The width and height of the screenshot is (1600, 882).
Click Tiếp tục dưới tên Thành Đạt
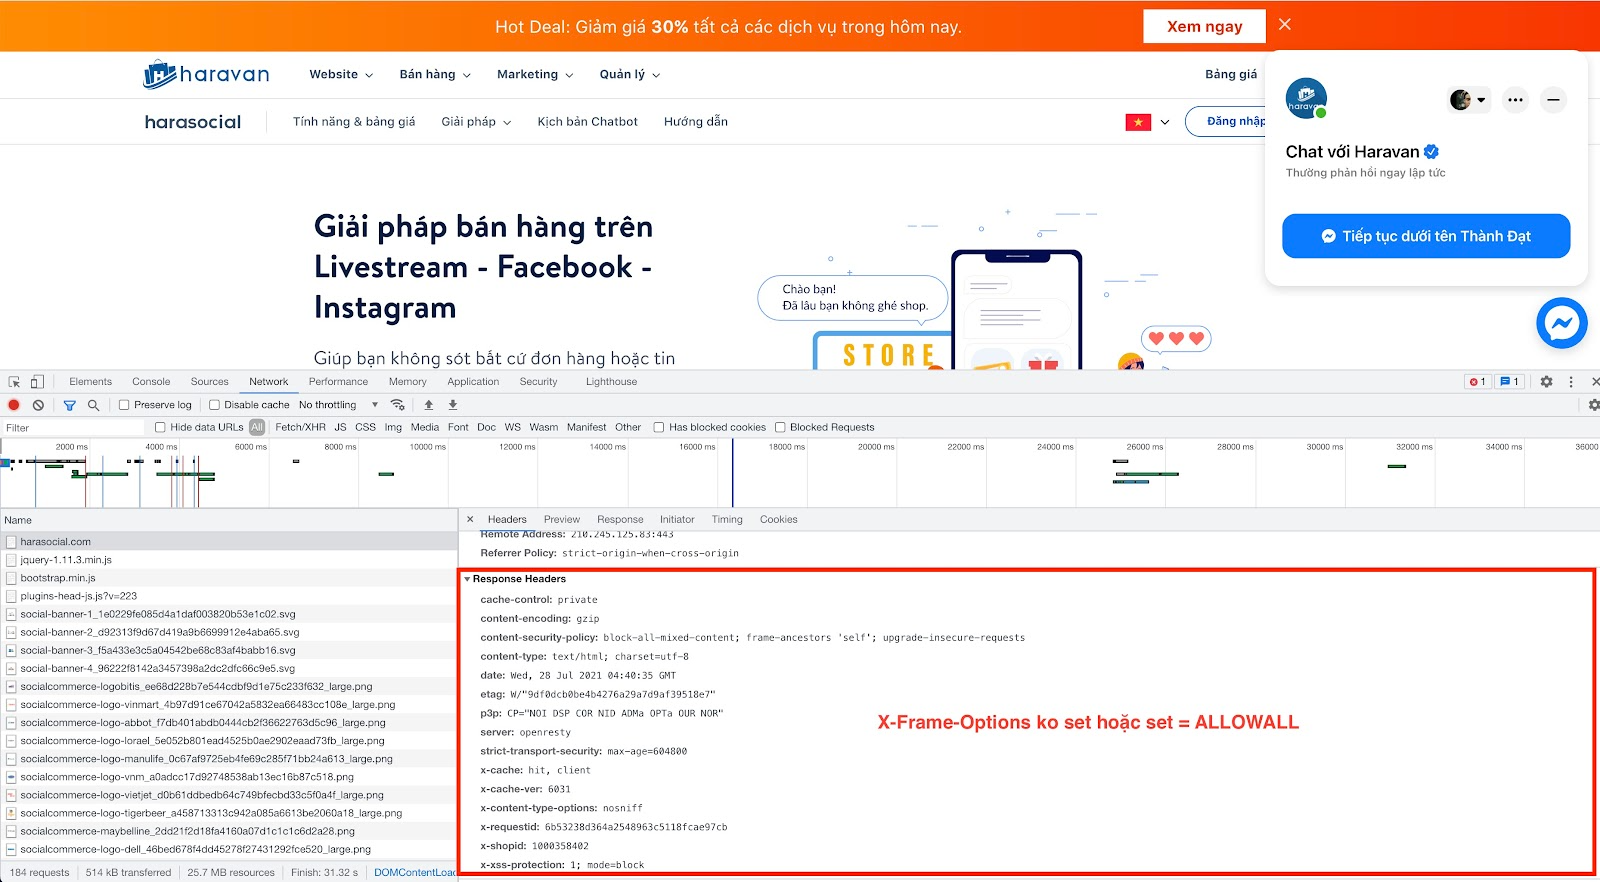(x=1427, y=236)
